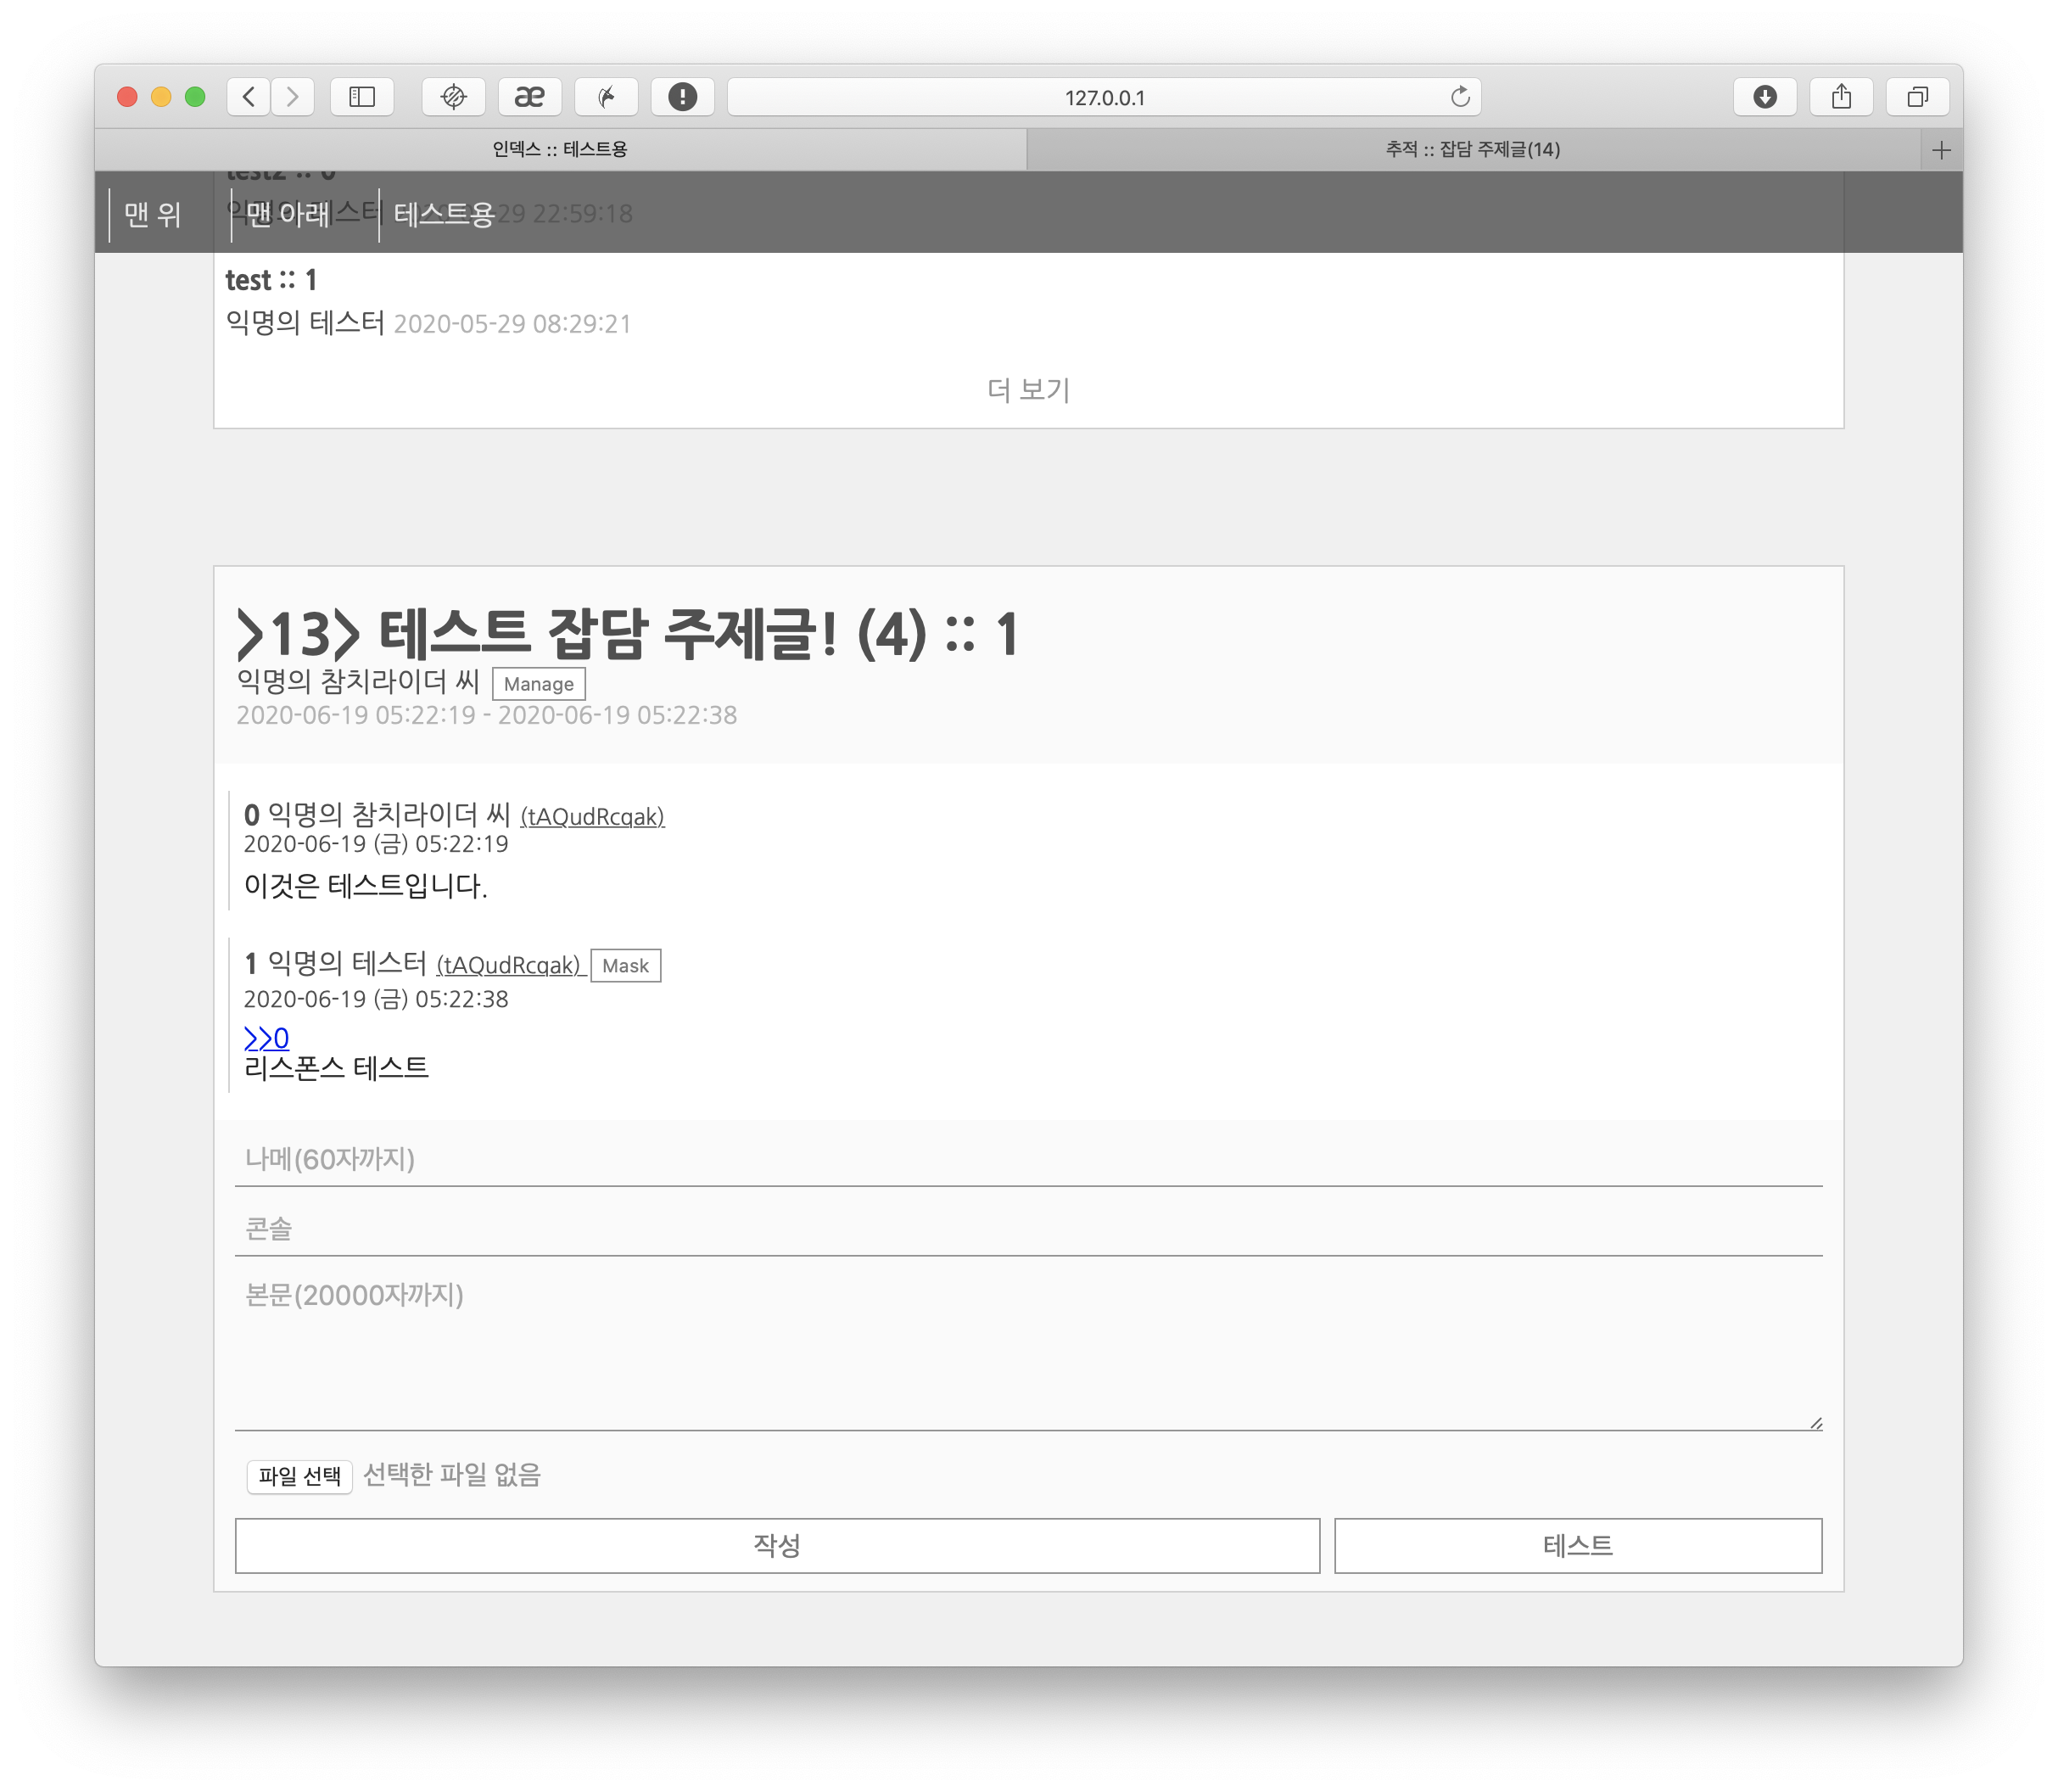2058x1792 pixels.
Task: Click the forward navigation arrow
Action: pos(292,97)
